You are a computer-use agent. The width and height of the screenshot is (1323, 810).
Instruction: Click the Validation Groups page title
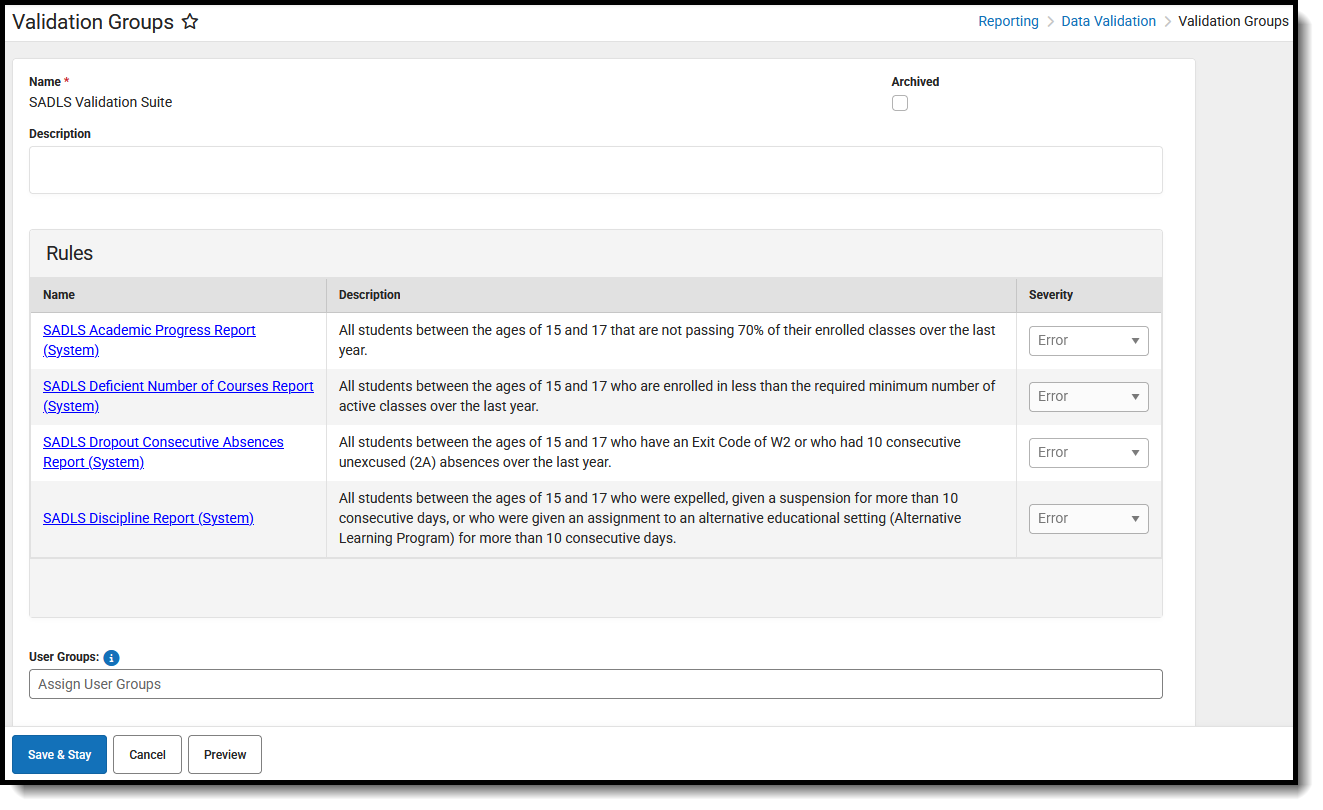click(93, 22)
